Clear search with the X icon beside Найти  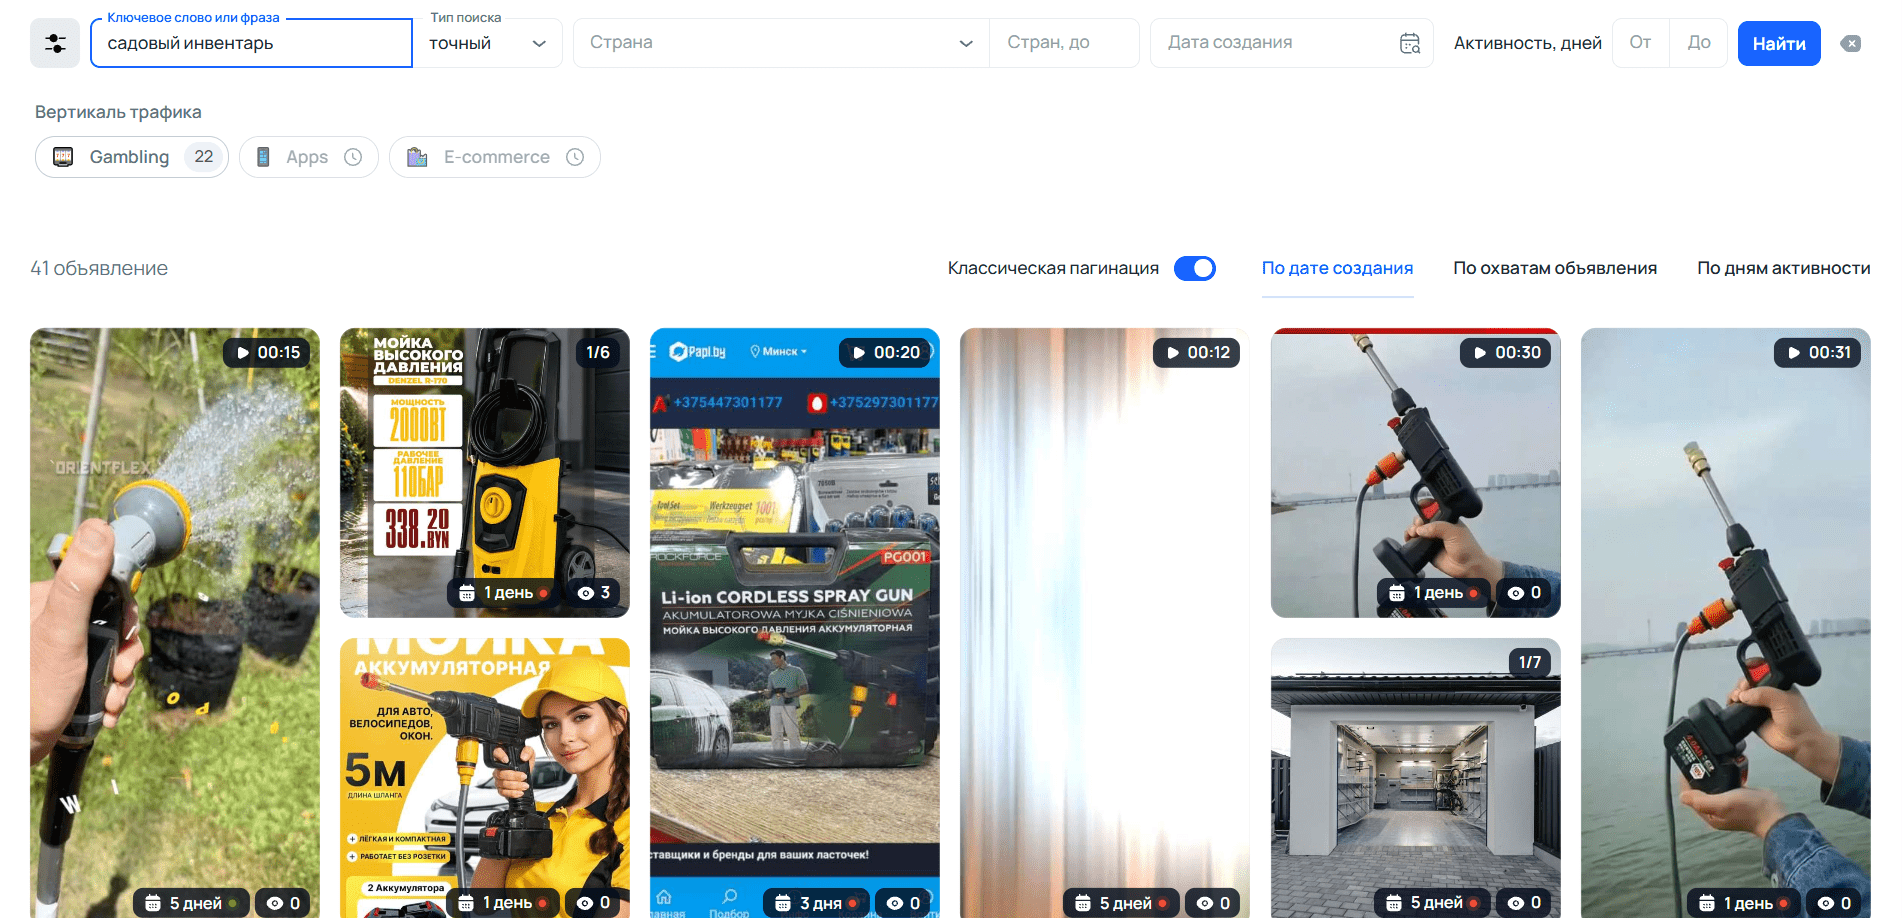[x=1851, y=43]
